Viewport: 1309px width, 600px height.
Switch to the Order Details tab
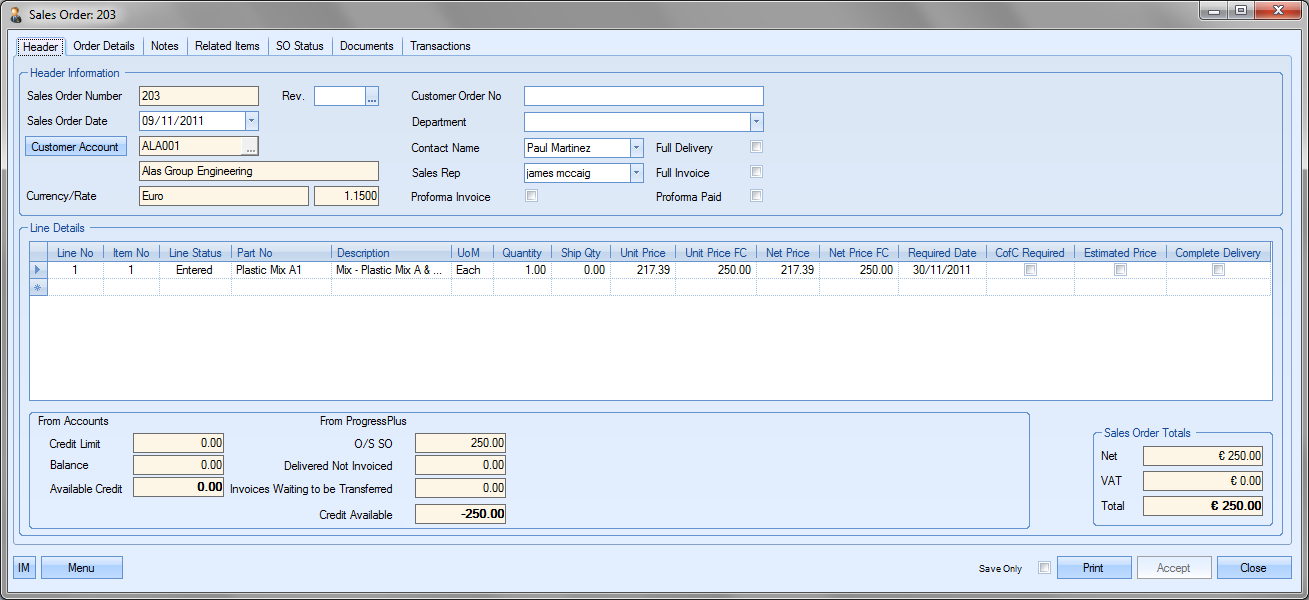click(x=104, y=46)
